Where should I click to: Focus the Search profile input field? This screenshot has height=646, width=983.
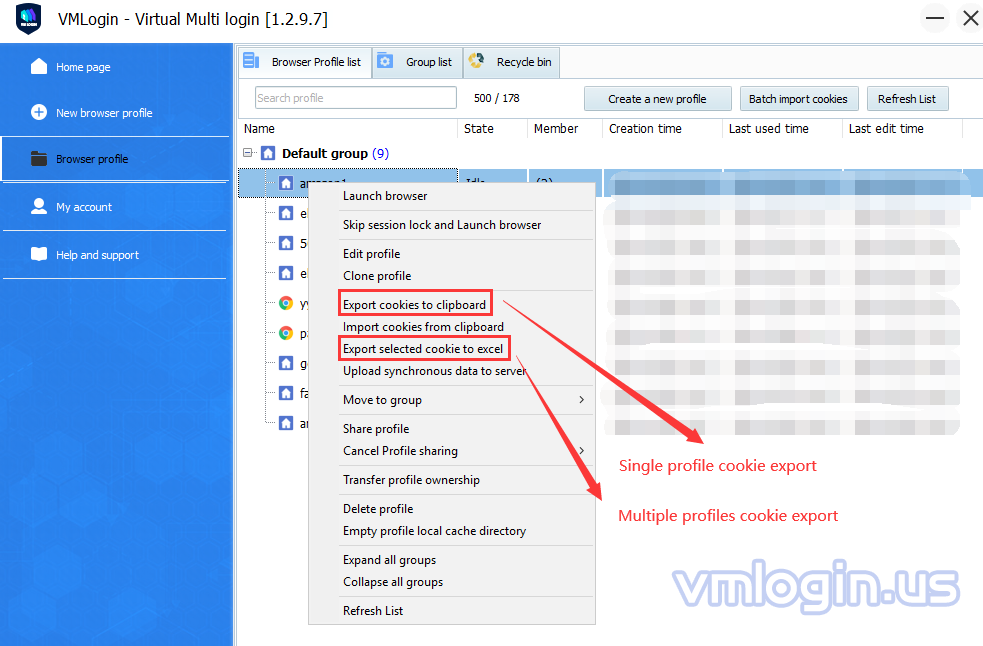(355, 98)
